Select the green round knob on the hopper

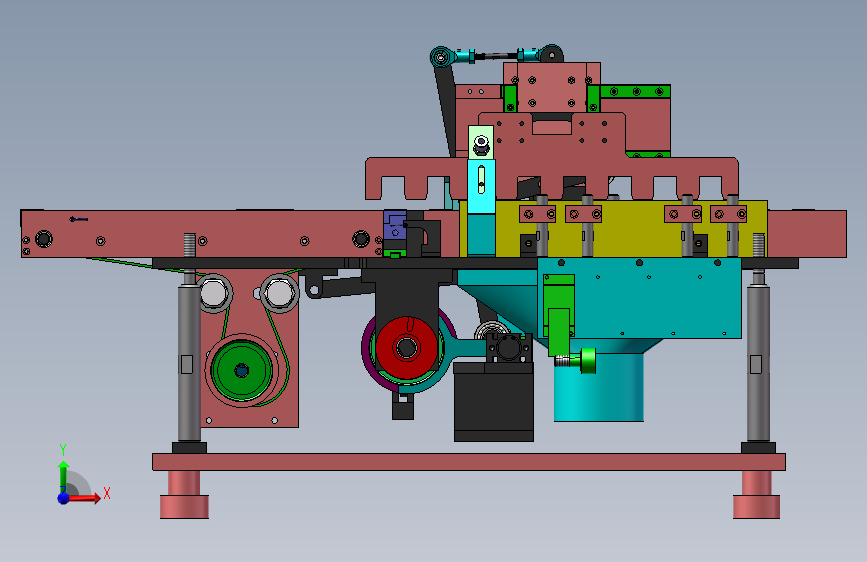point(588,361)
